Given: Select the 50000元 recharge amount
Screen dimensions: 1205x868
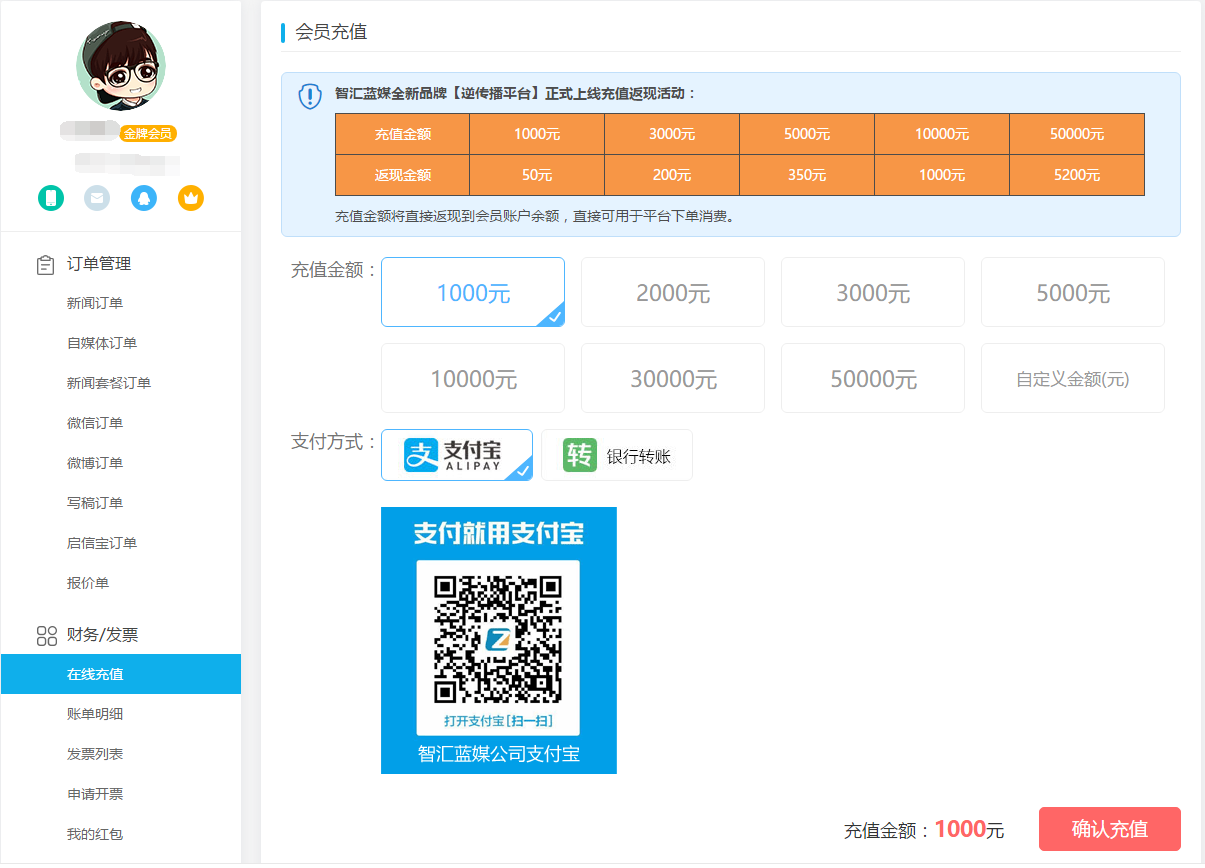Looking at the screenshot, I should point(873,378).
